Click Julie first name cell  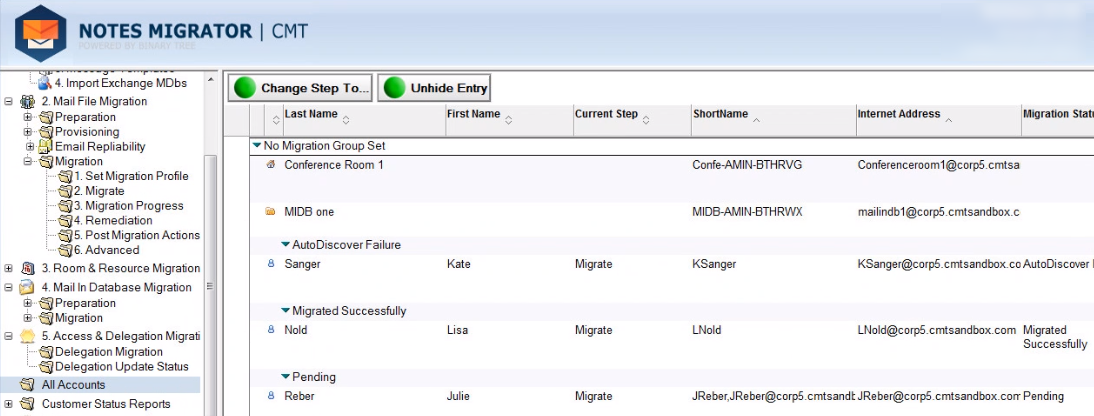(x=458, y=396)
